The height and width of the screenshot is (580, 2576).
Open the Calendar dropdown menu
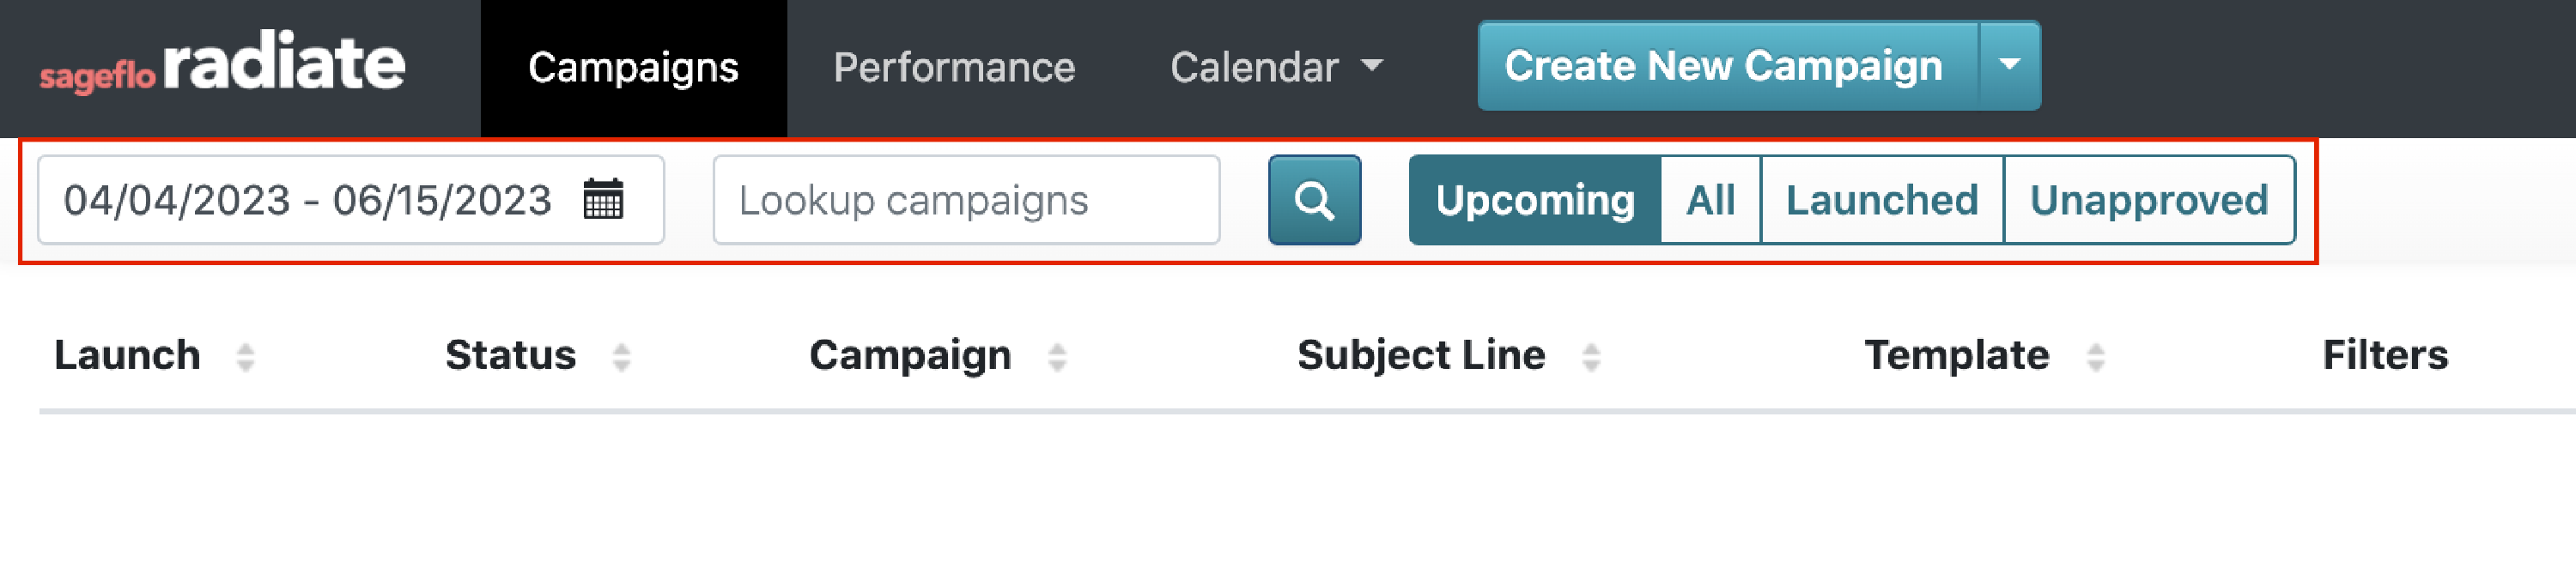[x=1276, y=66]
